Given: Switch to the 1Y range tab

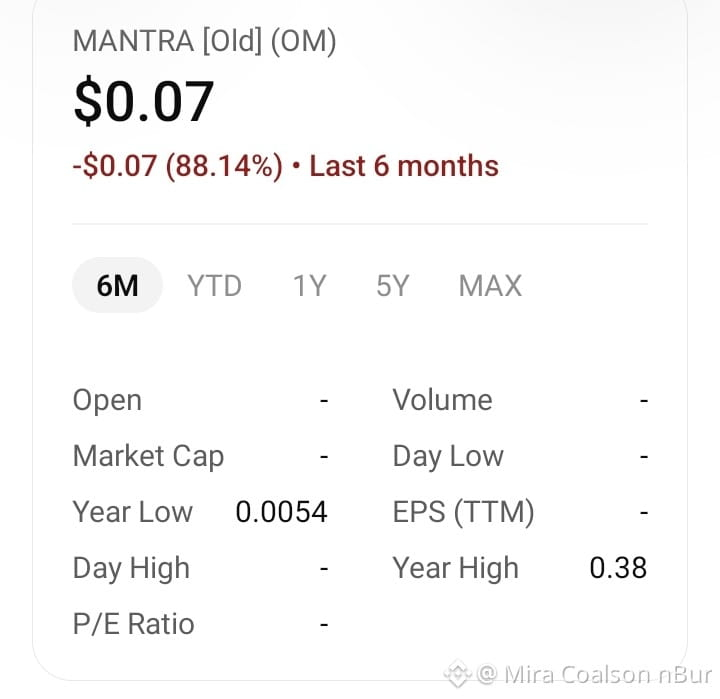Looking at the screenshot, I should pyautogui.click(x=309, y=286).
